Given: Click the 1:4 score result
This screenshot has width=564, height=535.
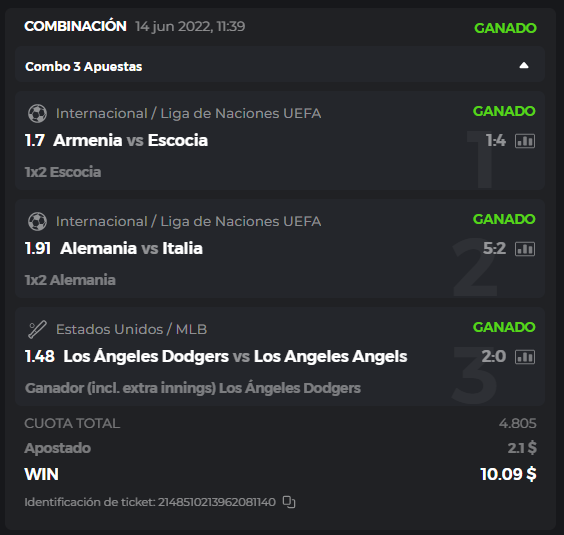Looking at the screenshot, I should [496, 140].
